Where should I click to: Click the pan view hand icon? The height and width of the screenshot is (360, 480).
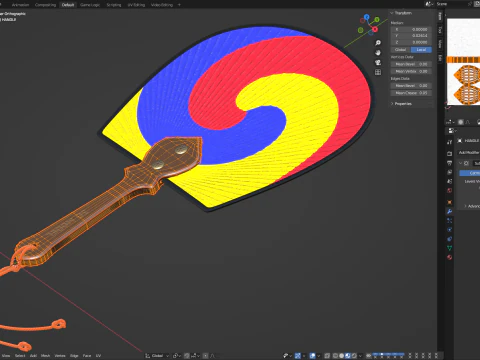(378, 53)
